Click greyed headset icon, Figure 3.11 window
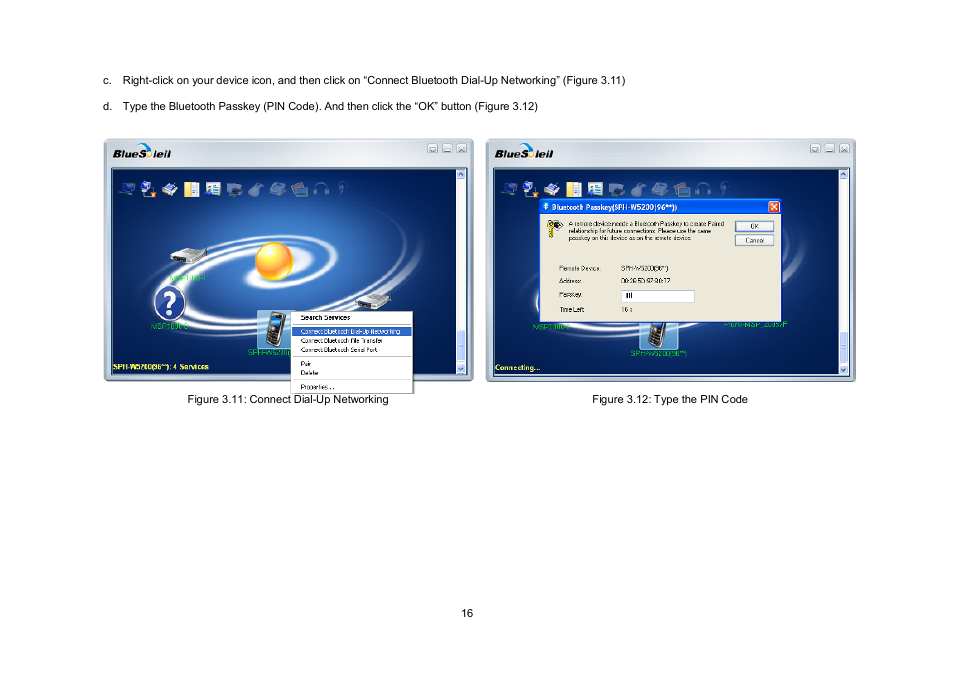Viewport: 954px width, 675px height. [343, 189]
